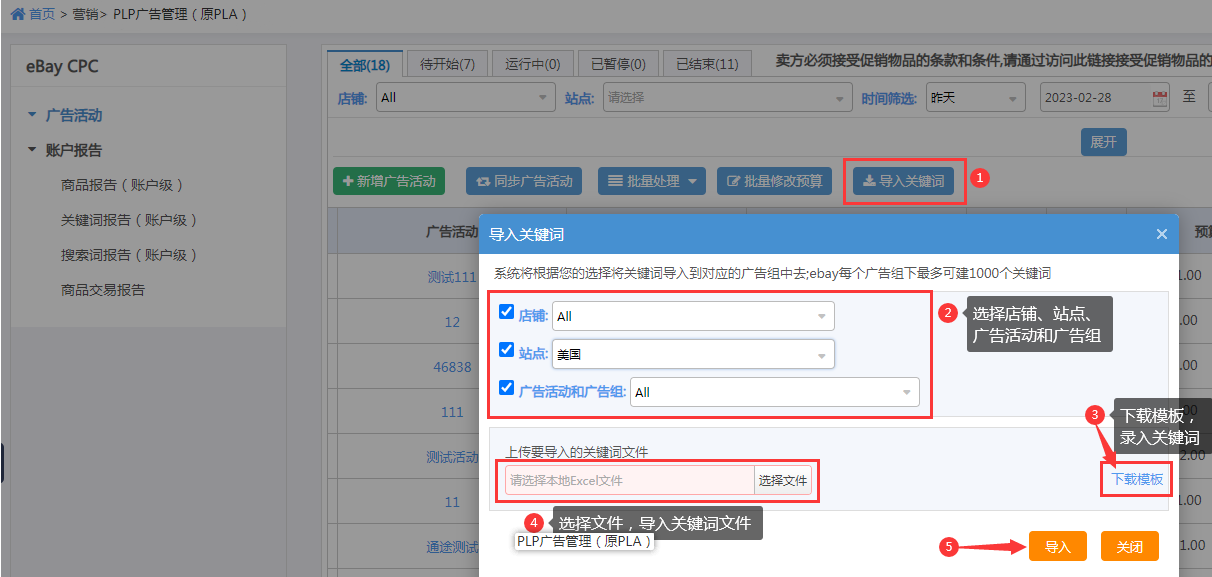Open campaign 11 in table
Screen dimensions: 1212x577
[x=453, y=502]
